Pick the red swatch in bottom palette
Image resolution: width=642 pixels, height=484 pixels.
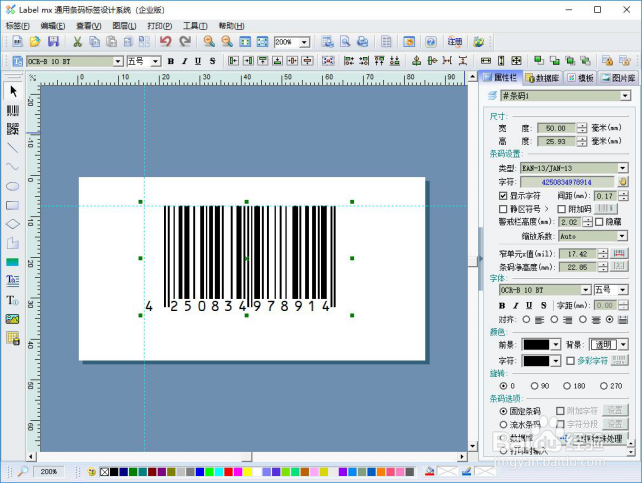[x=228, y=472]
